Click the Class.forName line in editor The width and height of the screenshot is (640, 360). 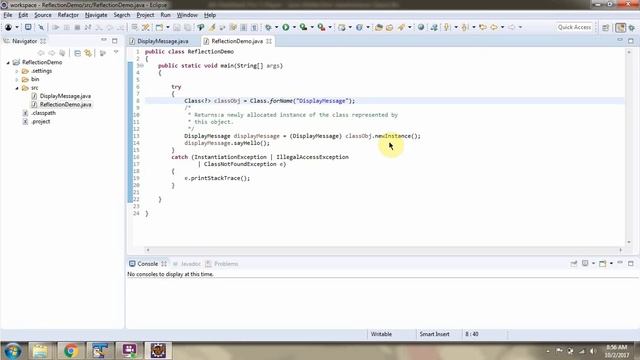tap(384, 101)
